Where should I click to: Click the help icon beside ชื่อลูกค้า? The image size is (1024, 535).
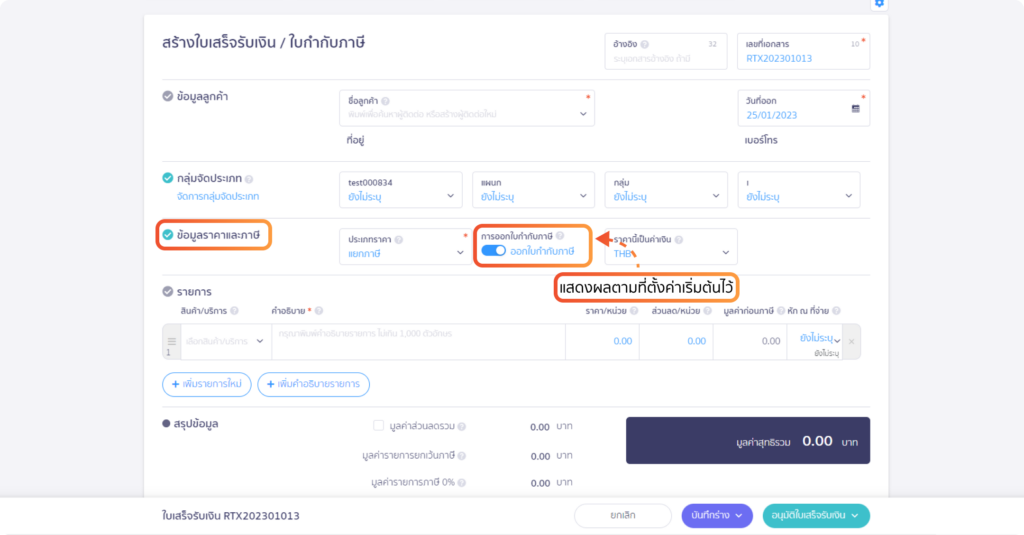[x=386, y=101]
